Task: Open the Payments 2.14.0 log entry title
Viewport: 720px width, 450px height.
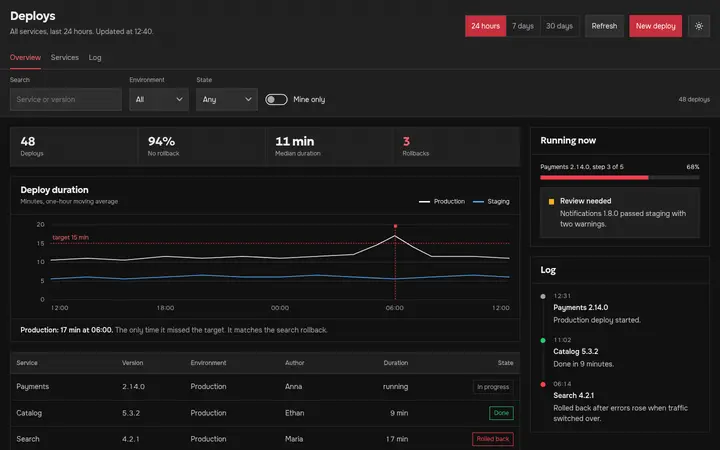Action: click(580, 308)
